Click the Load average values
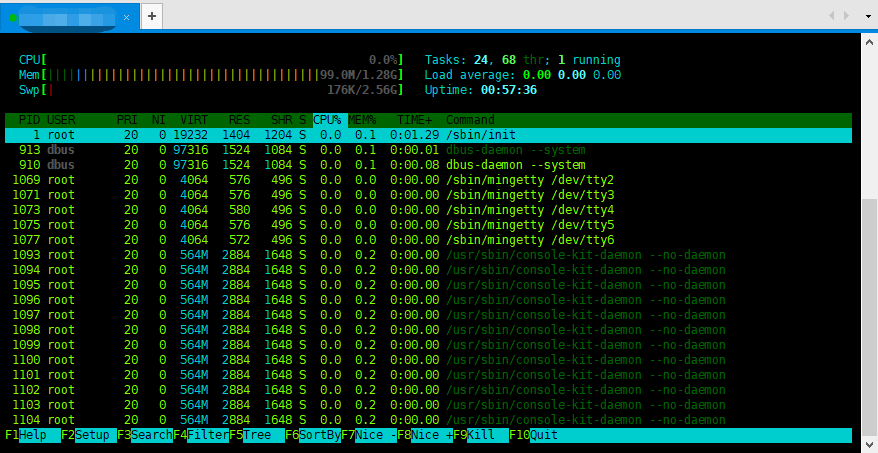Screen dimensions: 878x453 click(x=572, y=75)
